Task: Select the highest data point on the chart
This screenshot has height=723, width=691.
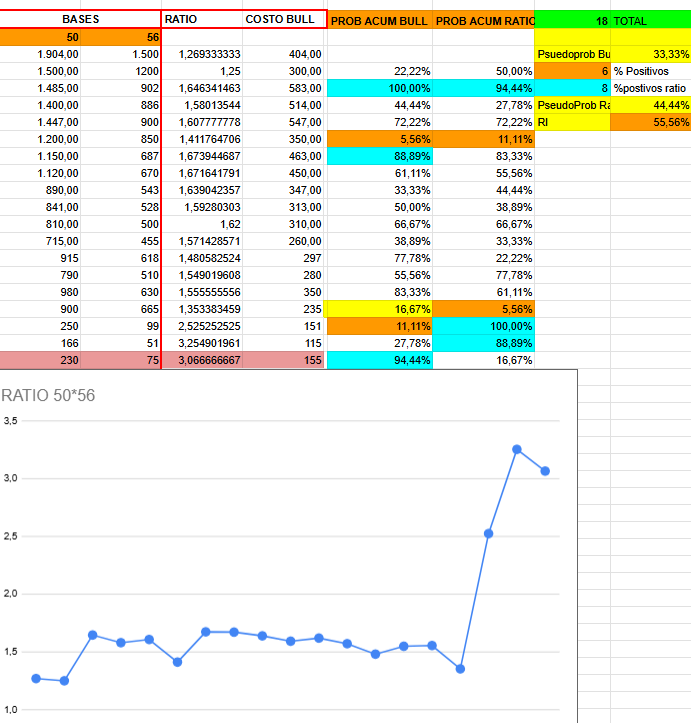Action: point(517,449)
